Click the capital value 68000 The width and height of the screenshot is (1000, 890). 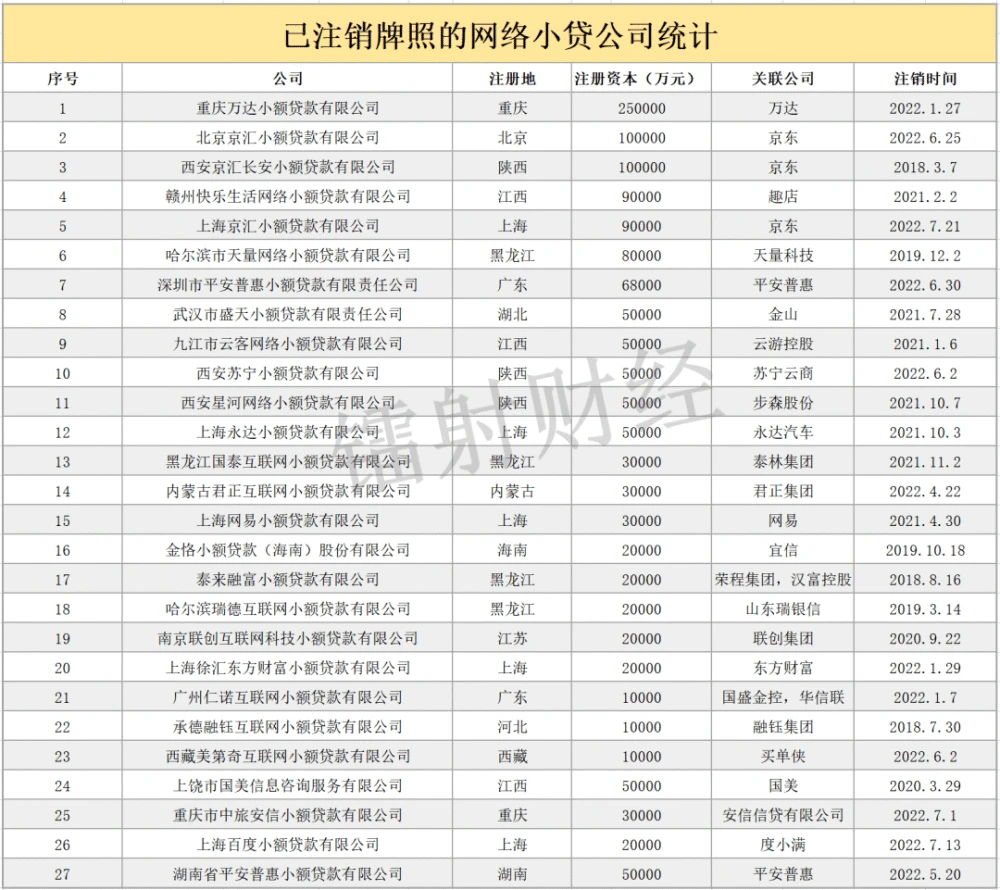tap(642, 285)
